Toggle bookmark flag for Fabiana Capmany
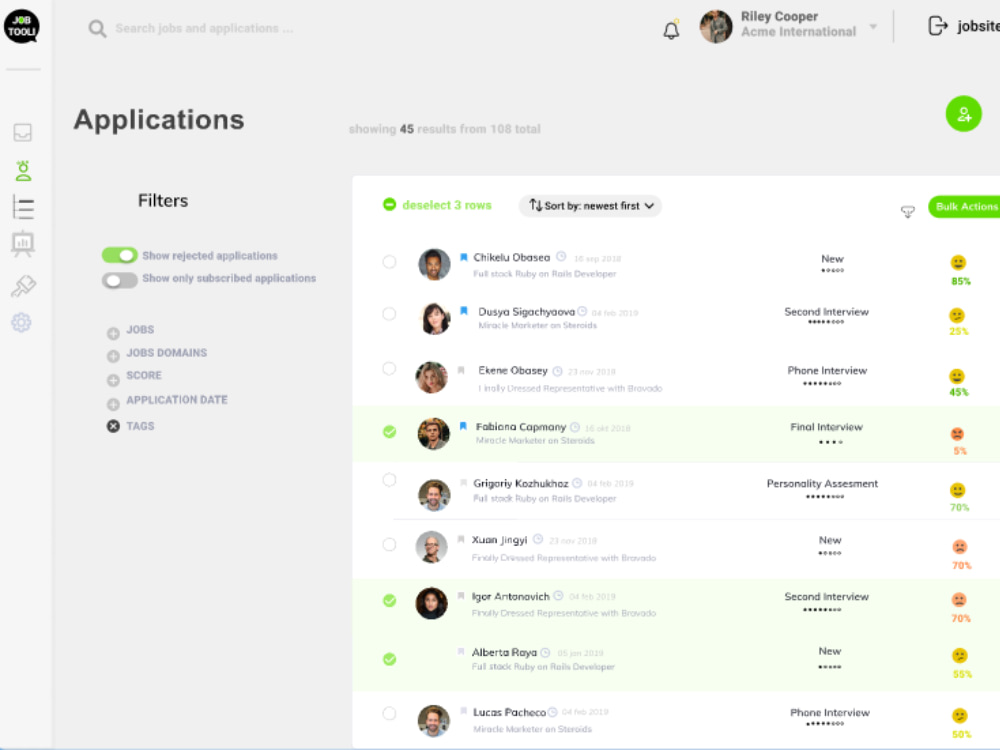The image size is (1000, 750). tap(463, 425)
